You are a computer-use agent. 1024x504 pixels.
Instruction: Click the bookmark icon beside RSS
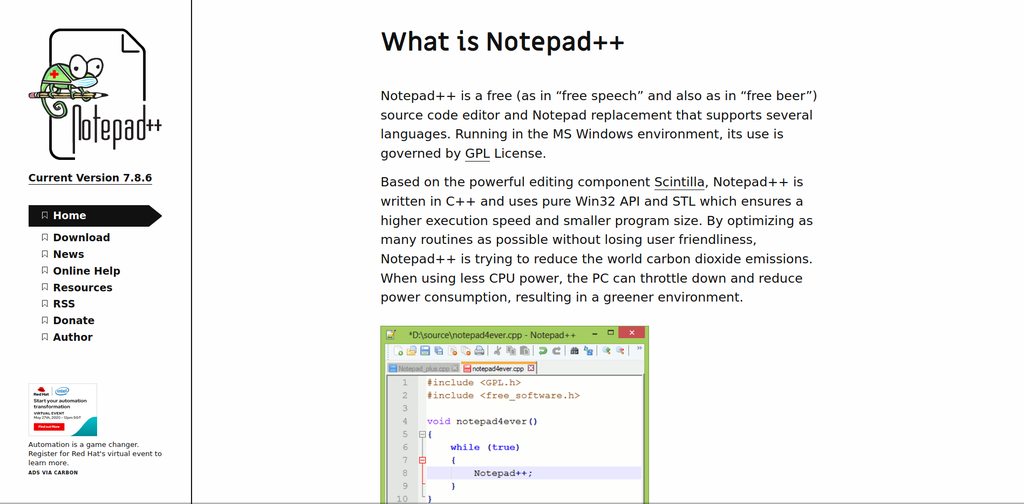44,304
